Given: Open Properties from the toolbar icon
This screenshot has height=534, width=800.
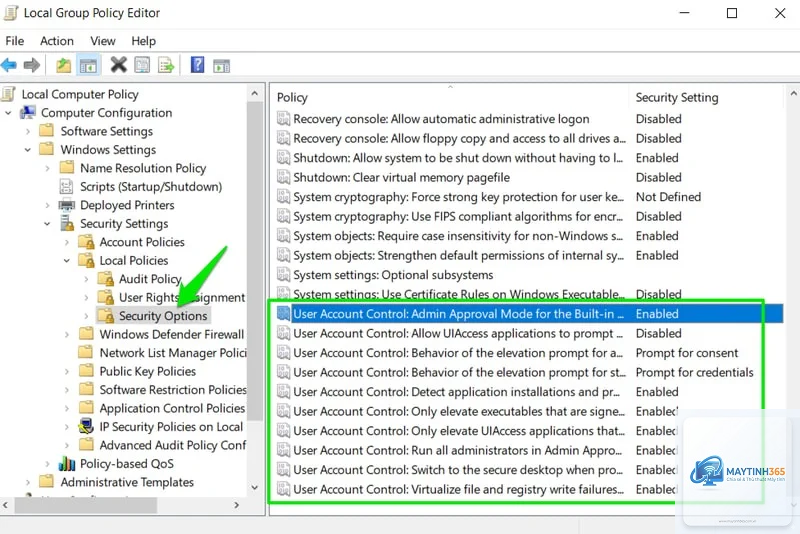Looking at the screenshot, I should point(142,65).
